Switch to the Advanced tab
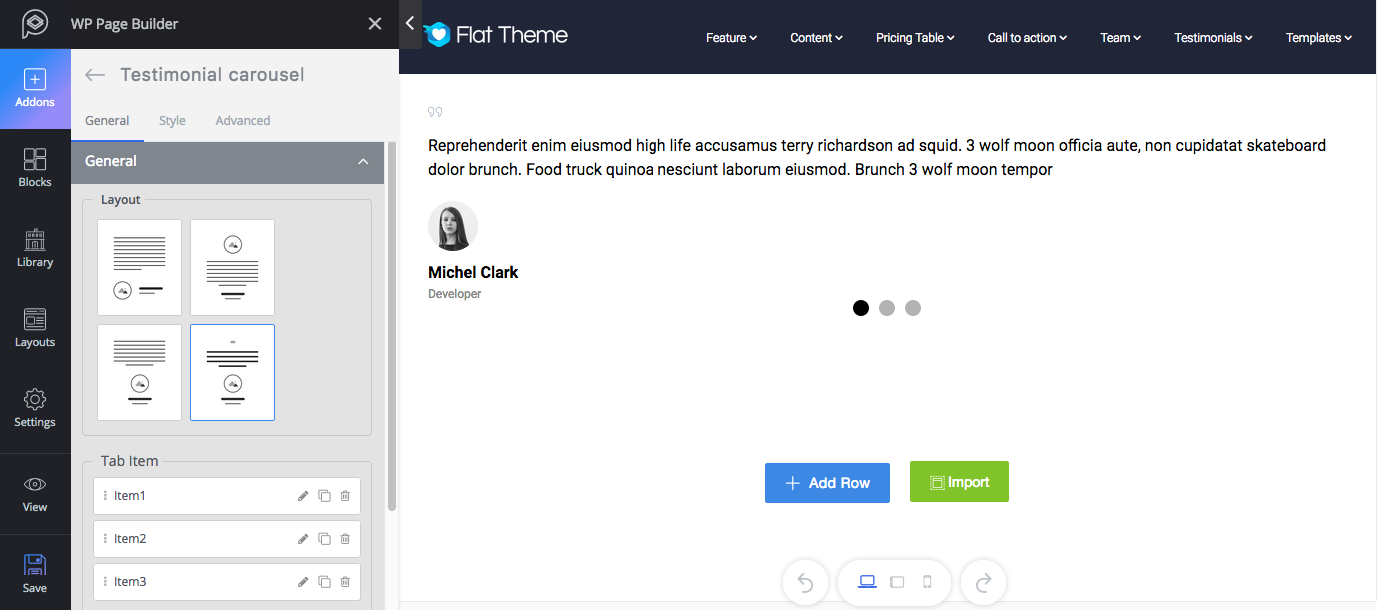1377x610 pixels. [x=243, y=120]
